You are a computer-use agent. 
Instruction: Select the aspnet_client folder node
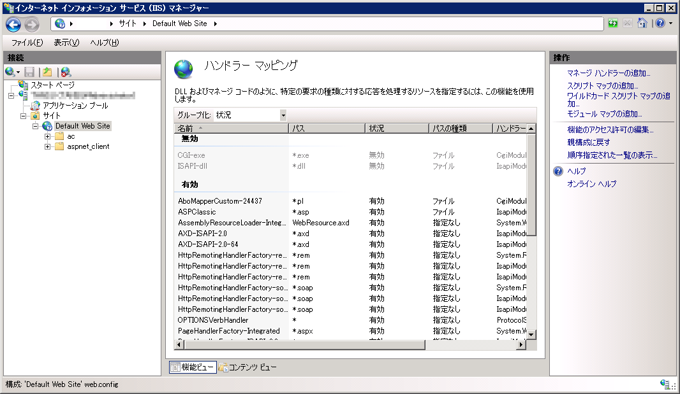[x=88, y=147]
